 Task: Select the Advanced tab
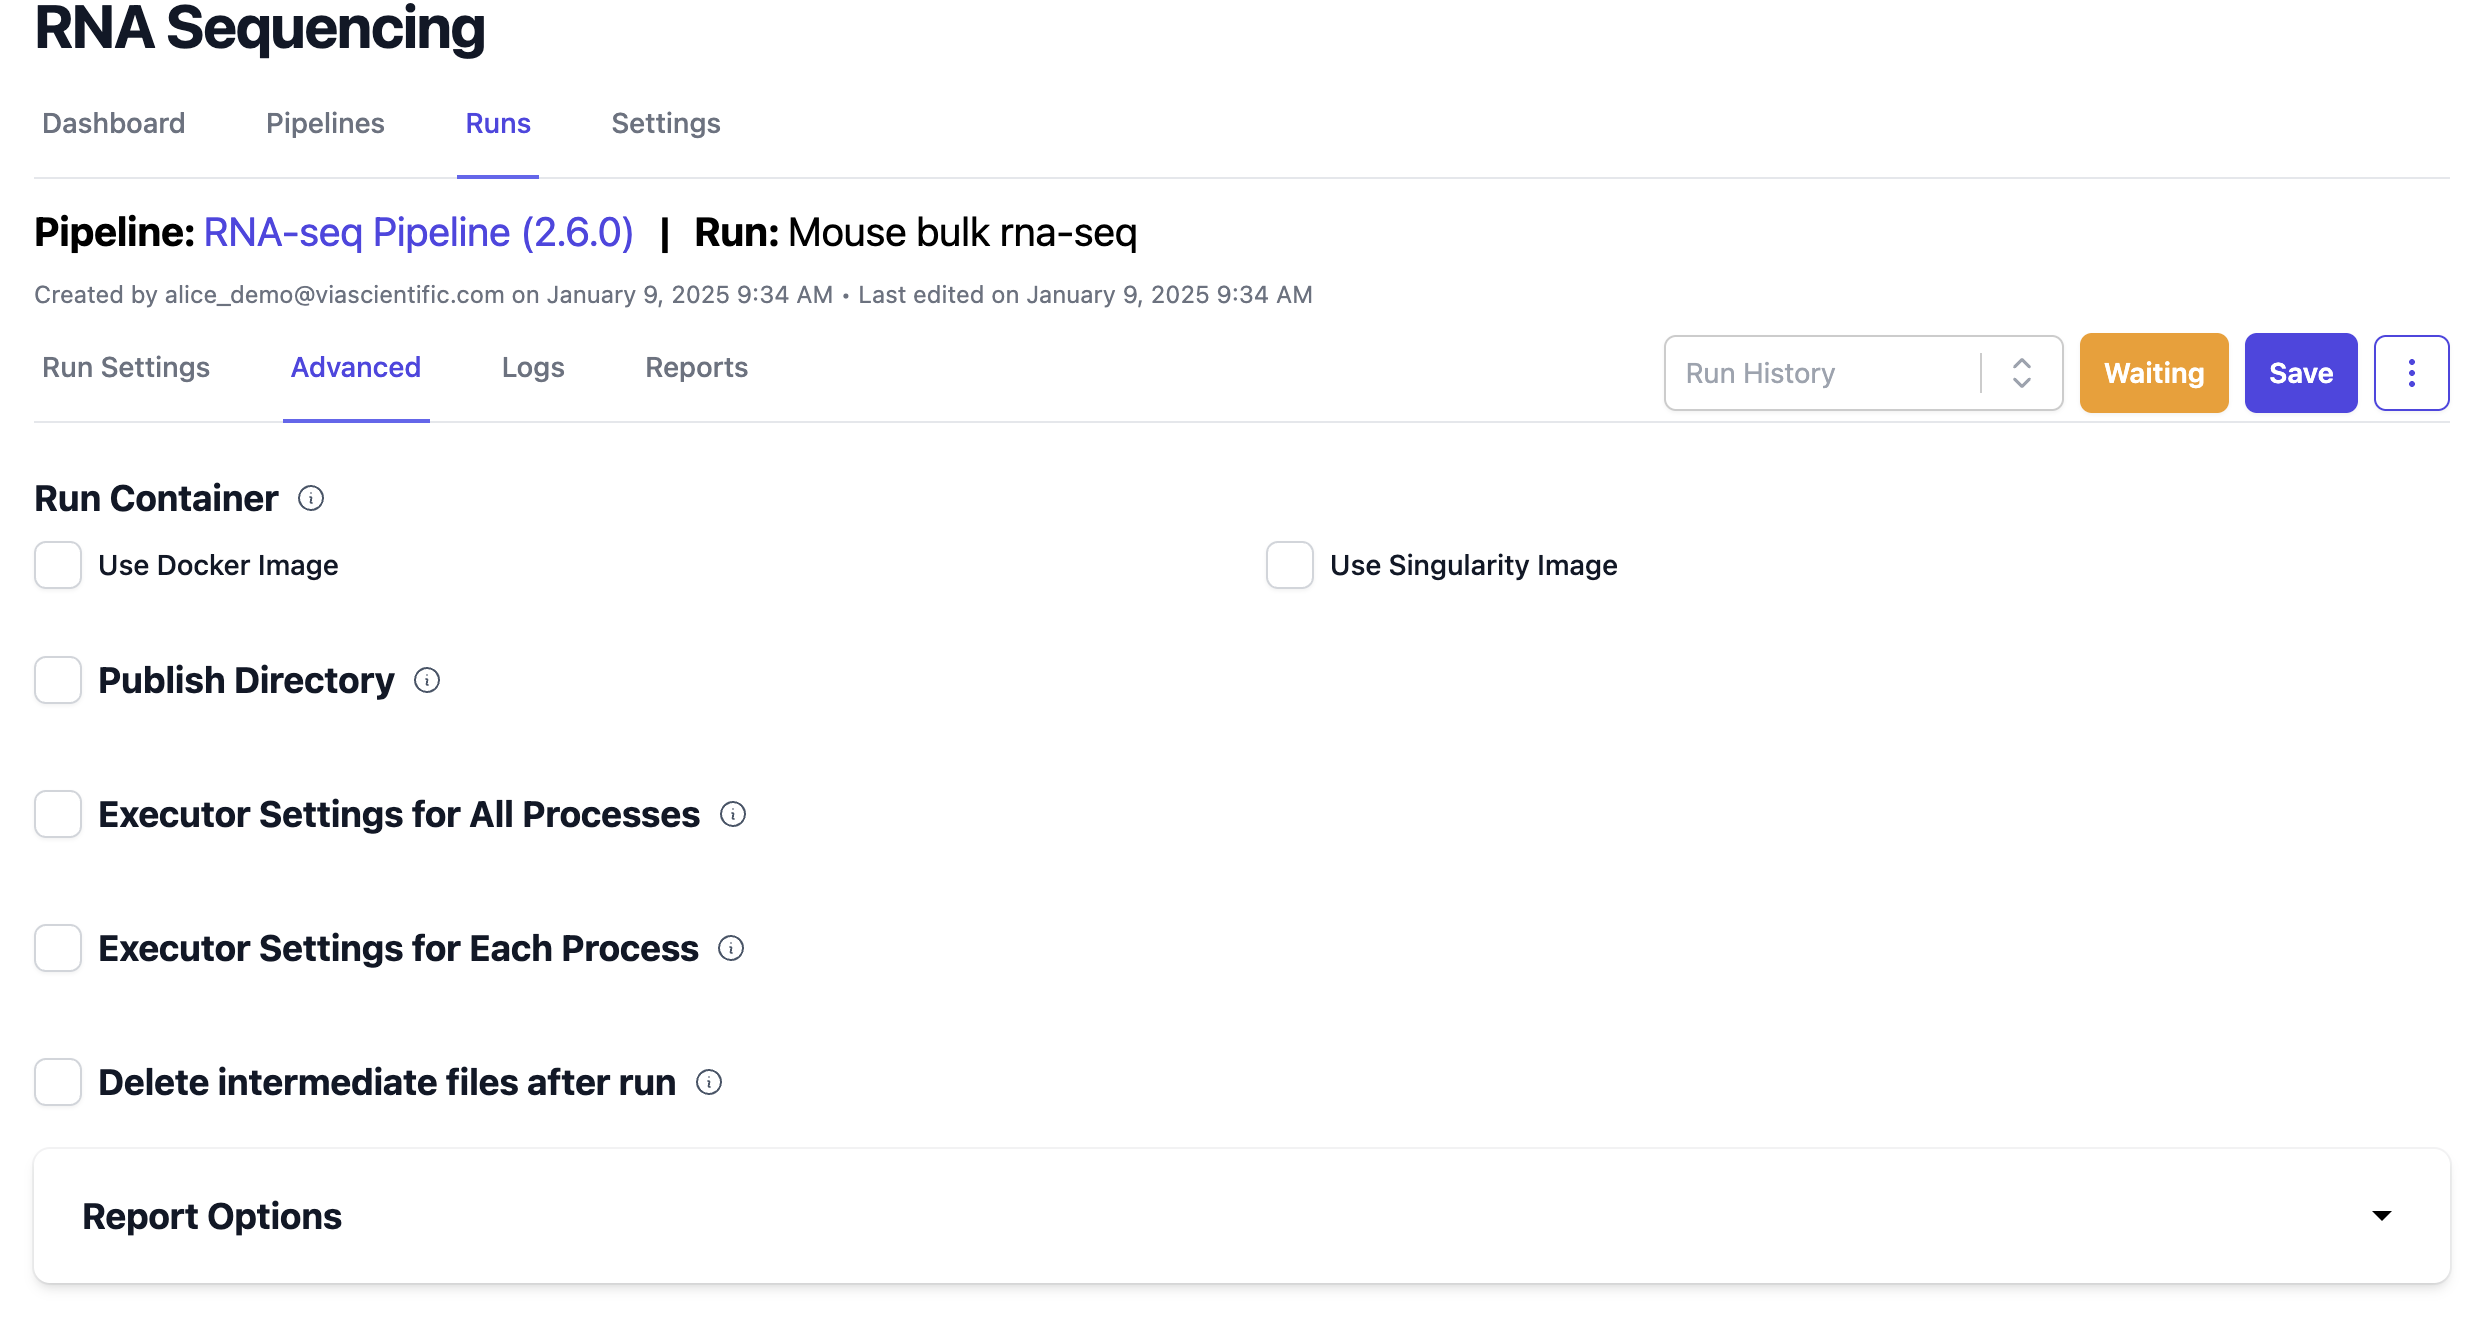pyautogui.click(x=356, y=367)
